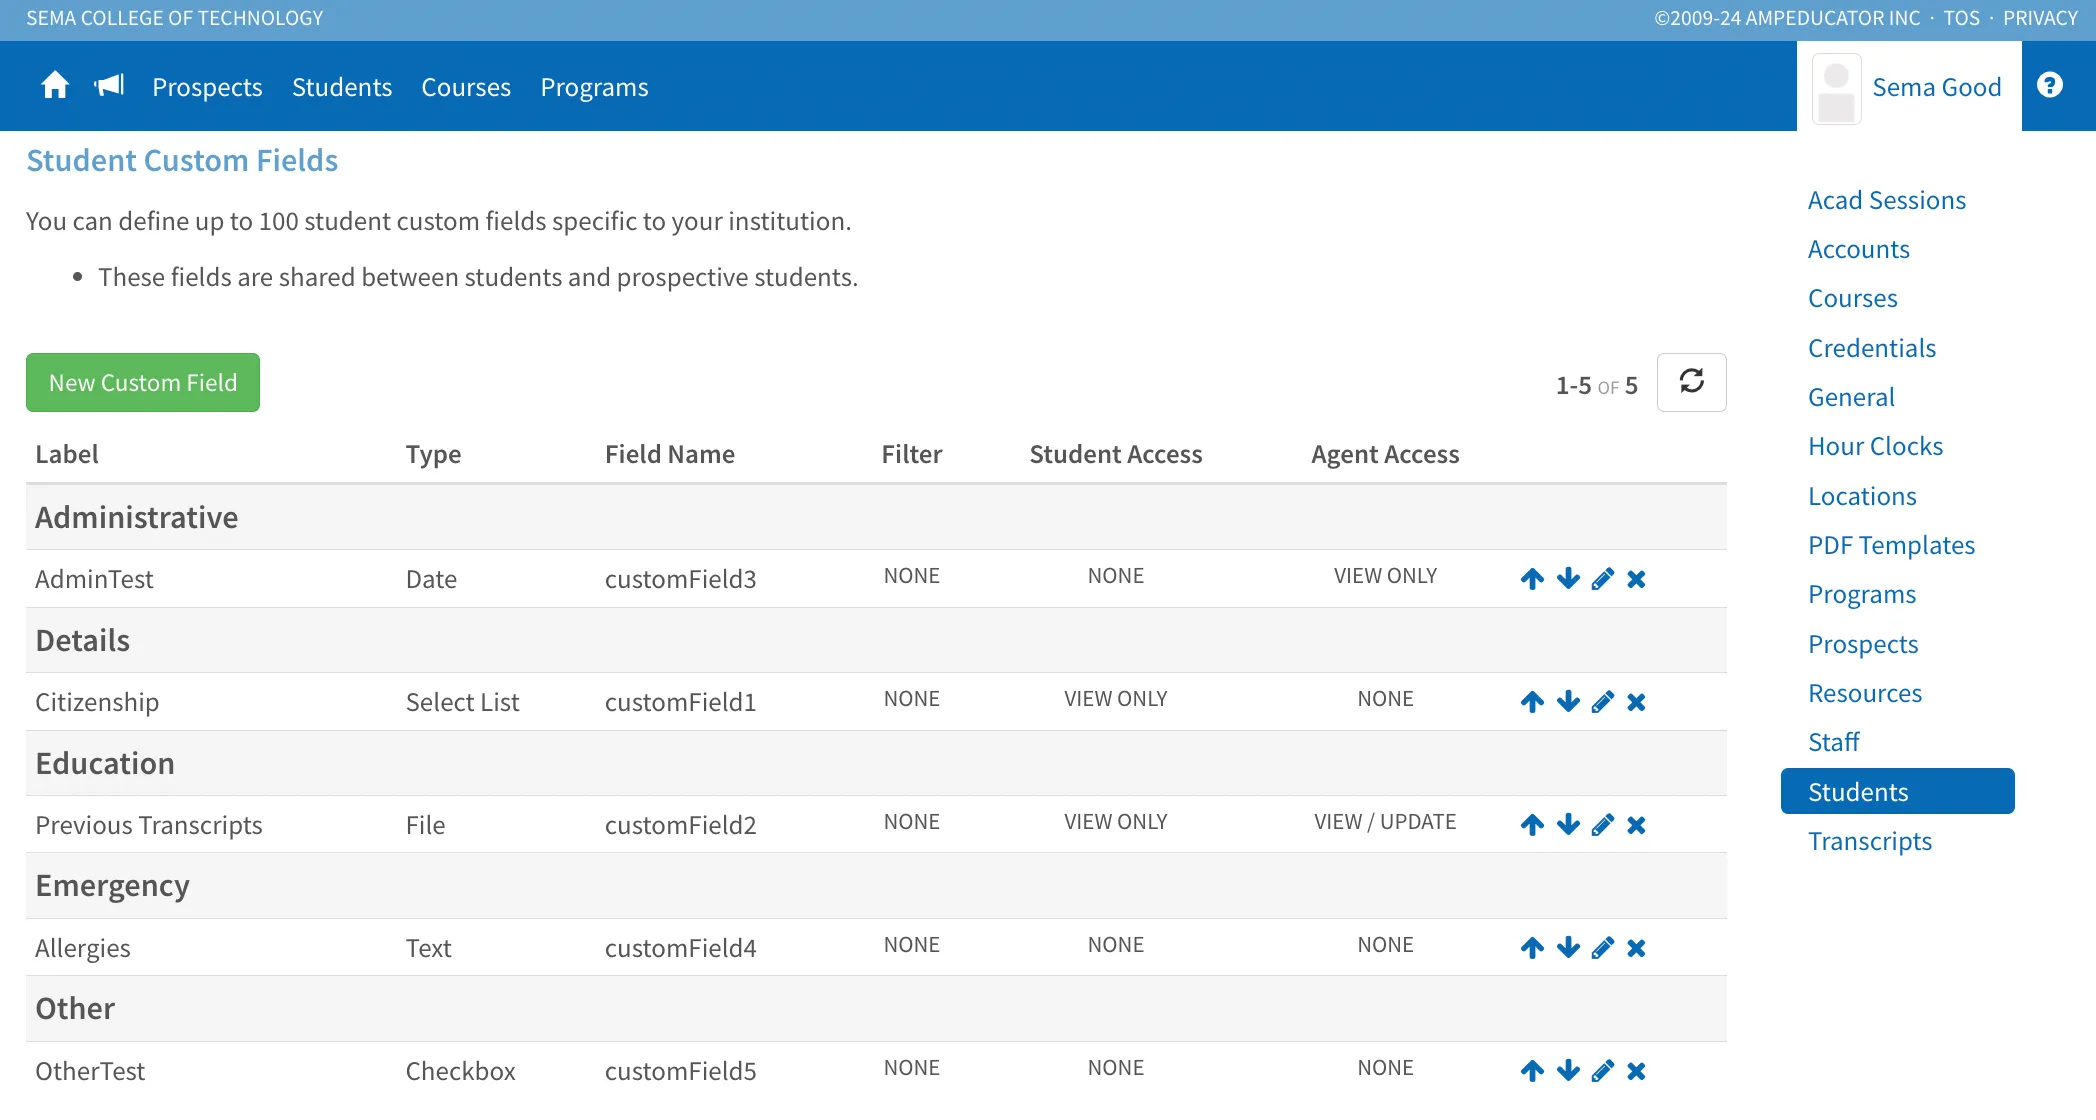Click the Student Custom Fields heading
Screen dimensions: 2096x1120
click(182, 160)
